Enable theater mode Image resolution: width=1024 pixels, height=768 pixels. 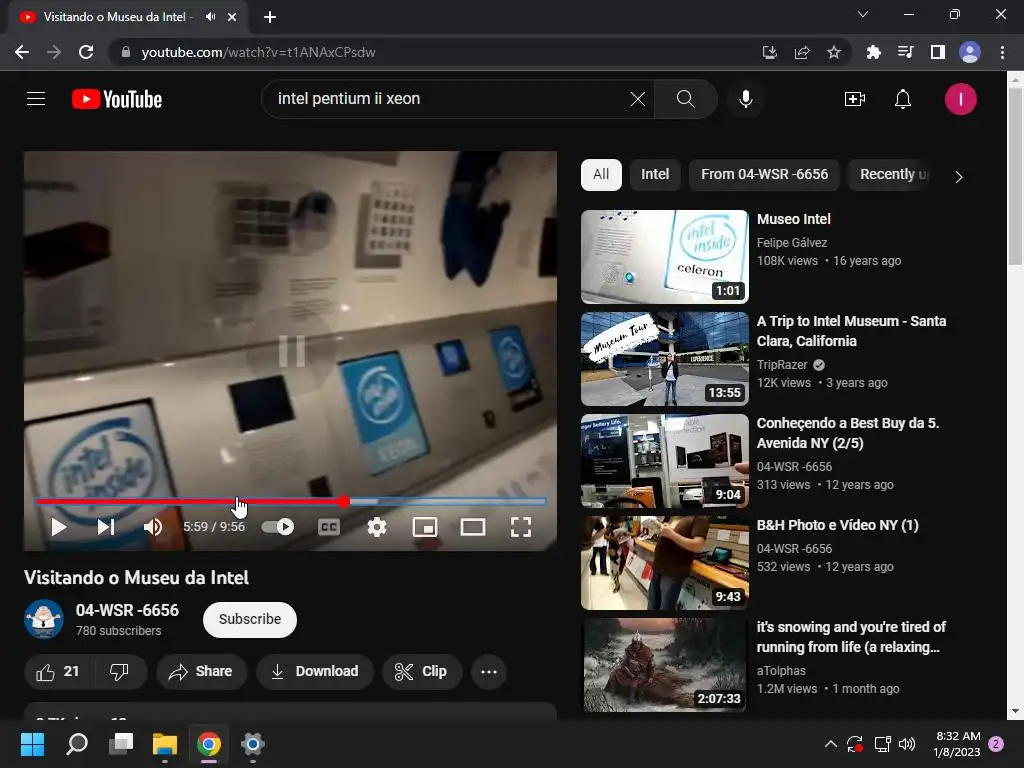point(473,527)
